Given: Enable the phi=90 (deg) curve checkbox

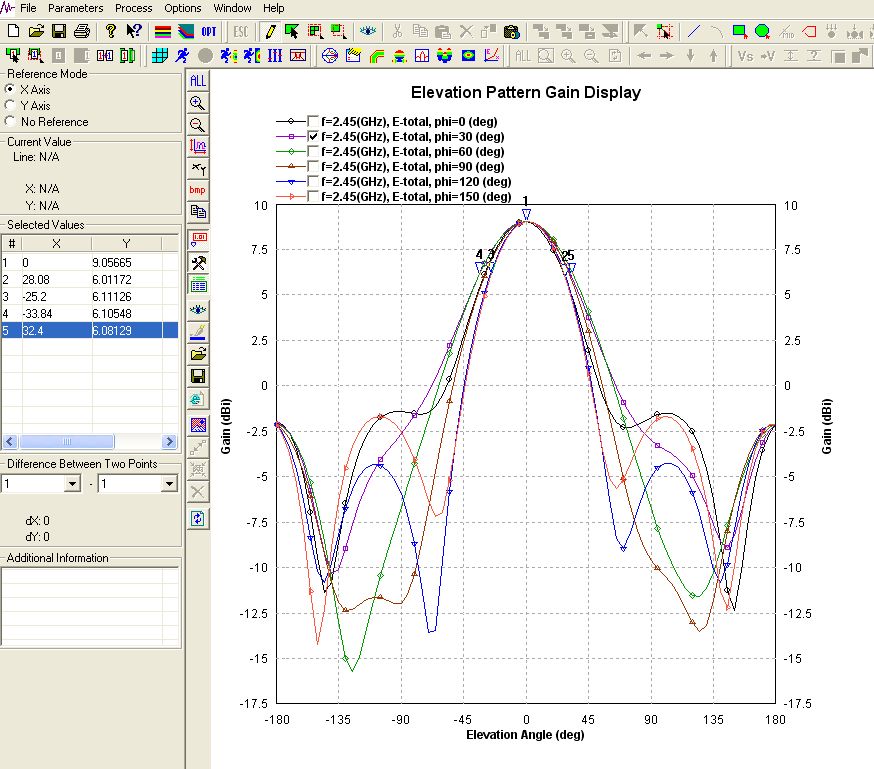Looking at the screenshot, I should click(314, 166).
